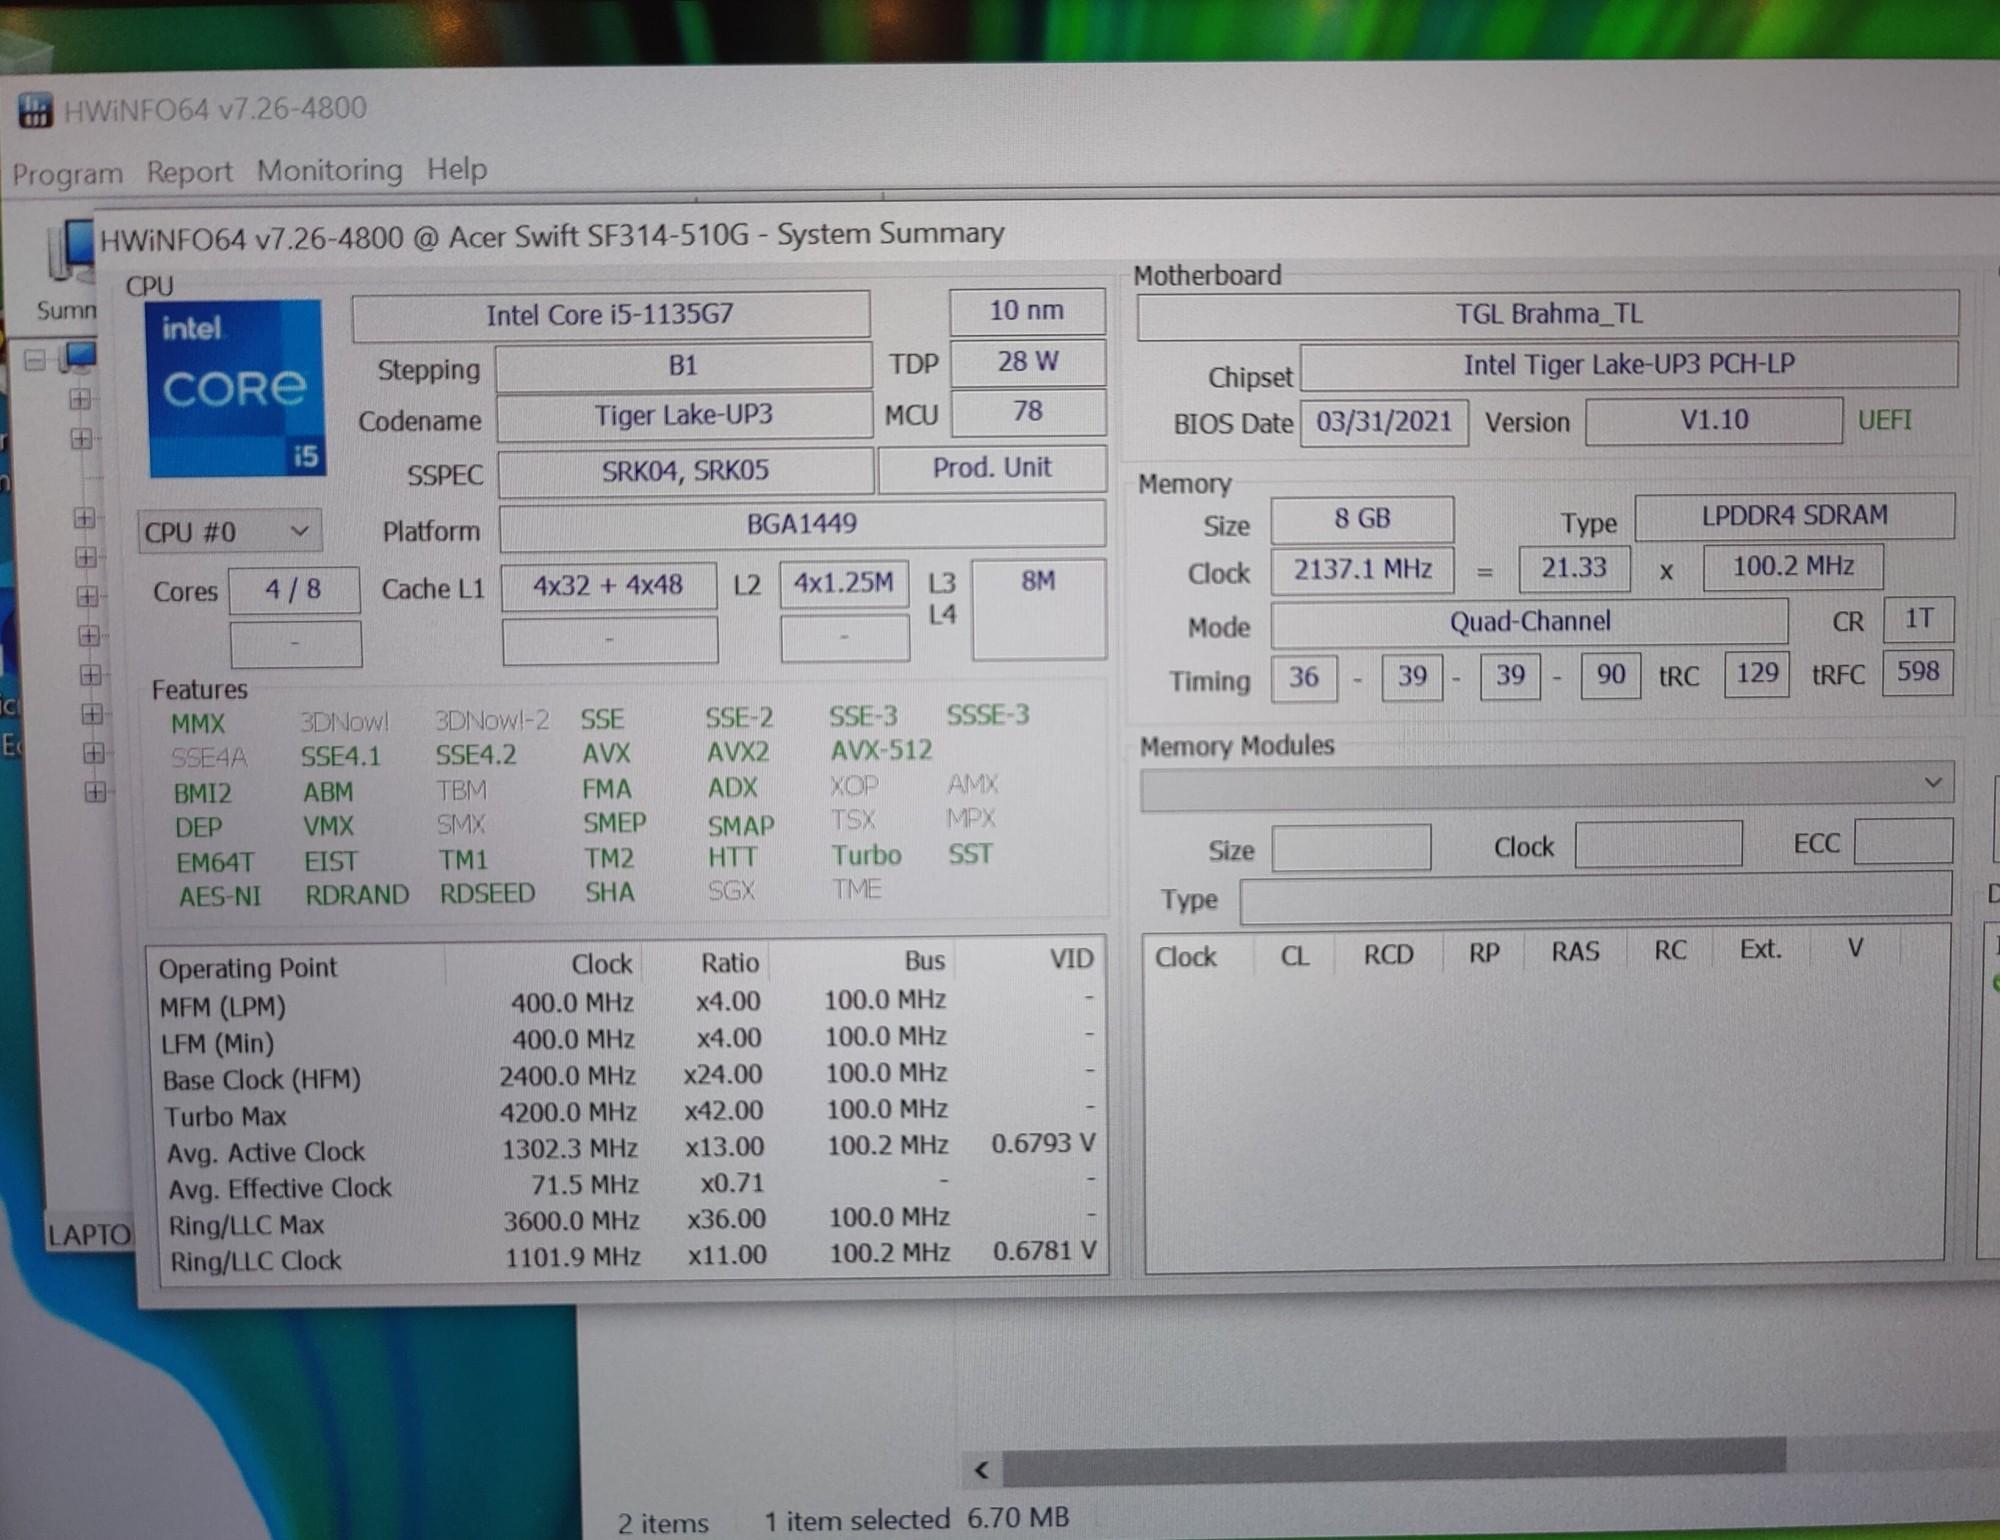The width and height of the screenshot is (2000, 1540).
Task: Click the tRC 129 value
Action: point(1757,674)
